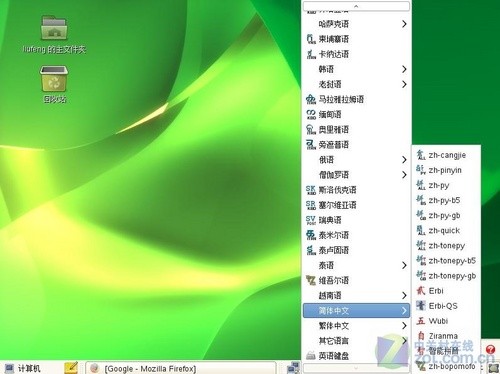Open the 回收站 trash icon on desktop
The width and height of the screenshot is (500, 374).
coord(54,78)
